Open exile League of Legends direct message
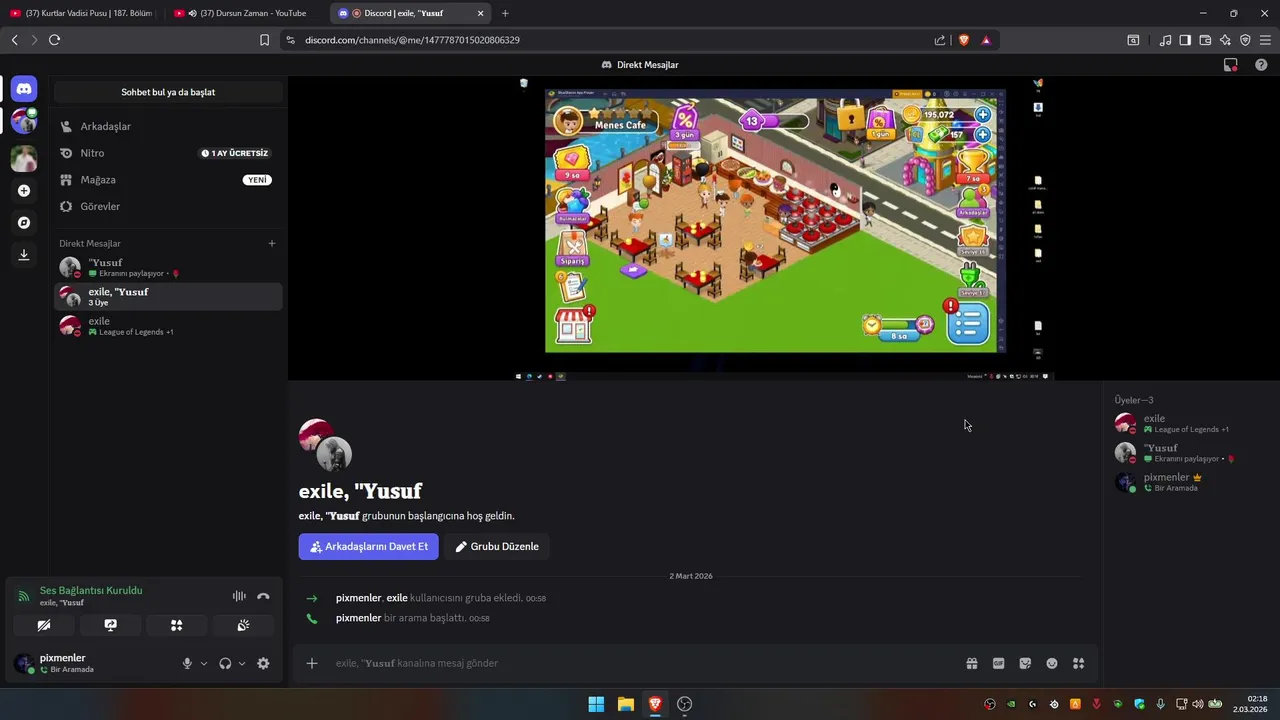Screen dimensions: 1280x720 (x=168, y=326)
